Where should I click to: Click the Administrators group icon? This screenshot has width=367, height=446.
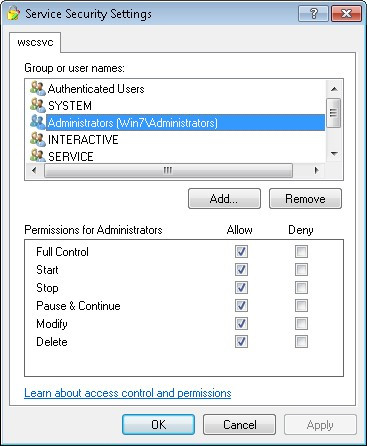(x=37, y=122)
